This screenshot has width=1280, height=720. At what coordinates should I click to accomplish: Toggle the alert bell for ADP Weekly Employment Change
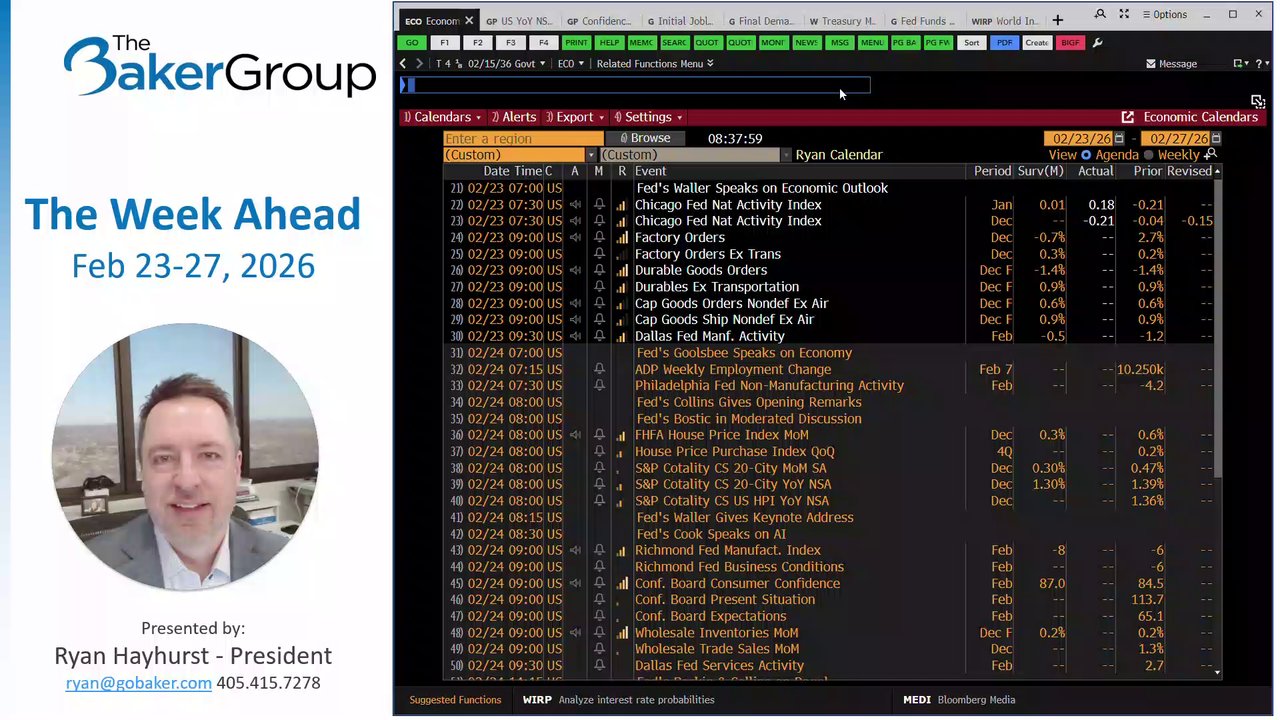coord(599,370)
